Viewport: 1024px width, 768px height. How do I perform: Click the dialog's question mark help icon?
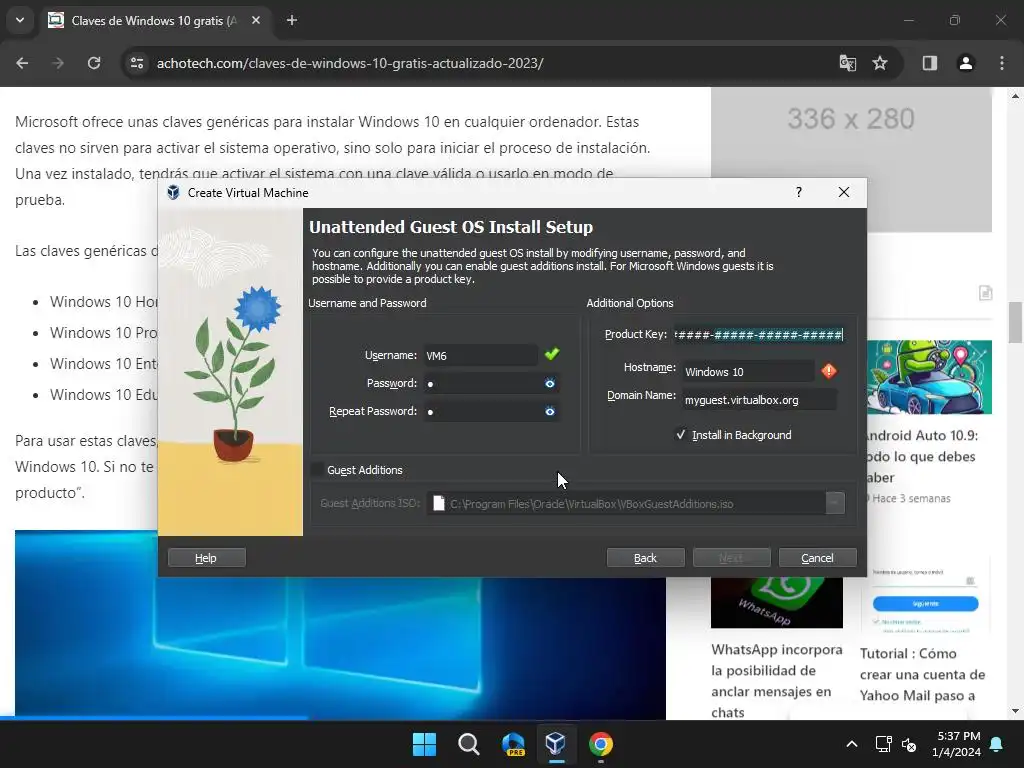pyautogui.click(x=799, y=192)
